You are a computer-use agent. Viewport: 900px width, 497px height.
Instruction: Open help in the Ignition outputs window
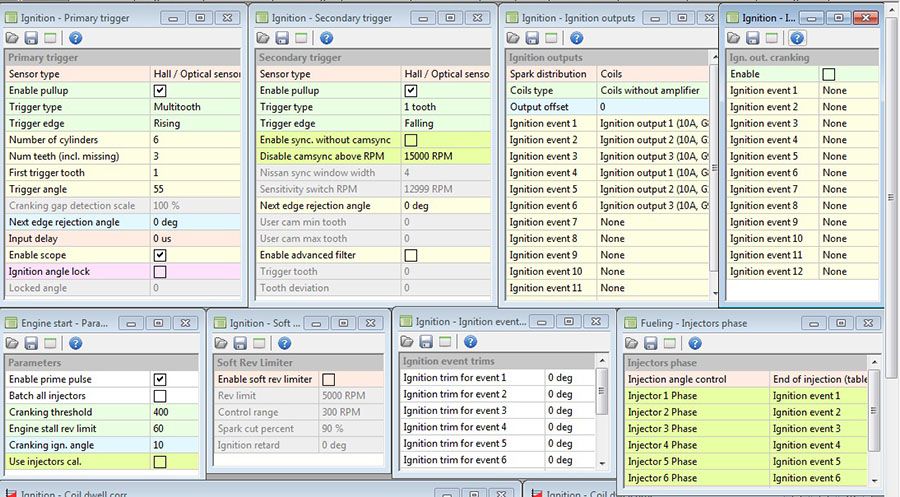[x=574, y=38]
